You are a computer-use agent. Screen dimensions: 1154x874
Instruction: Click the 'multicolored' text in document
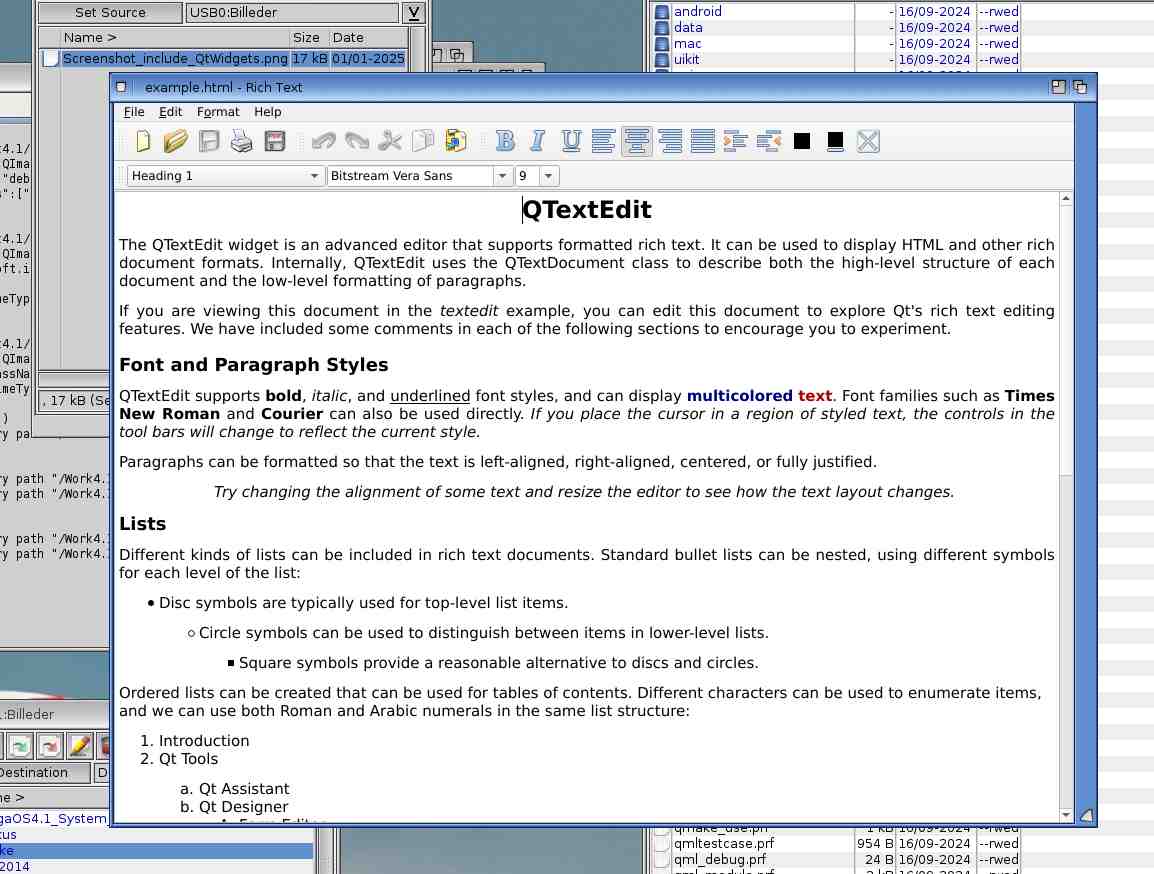(740, 396)
